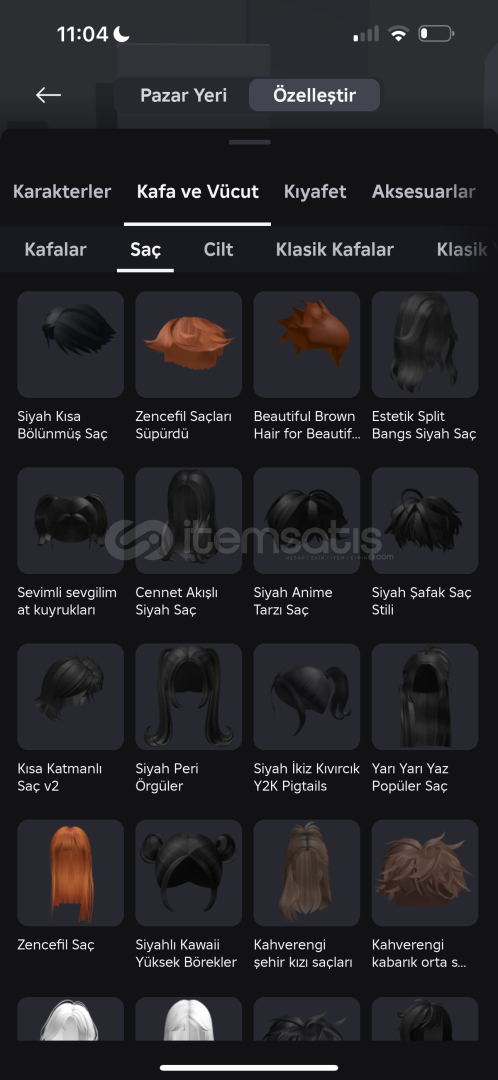This screenshot has width=498, height=1080.
Task: Equip the orange Zencefil Saç hair
Action: point(70,873)
